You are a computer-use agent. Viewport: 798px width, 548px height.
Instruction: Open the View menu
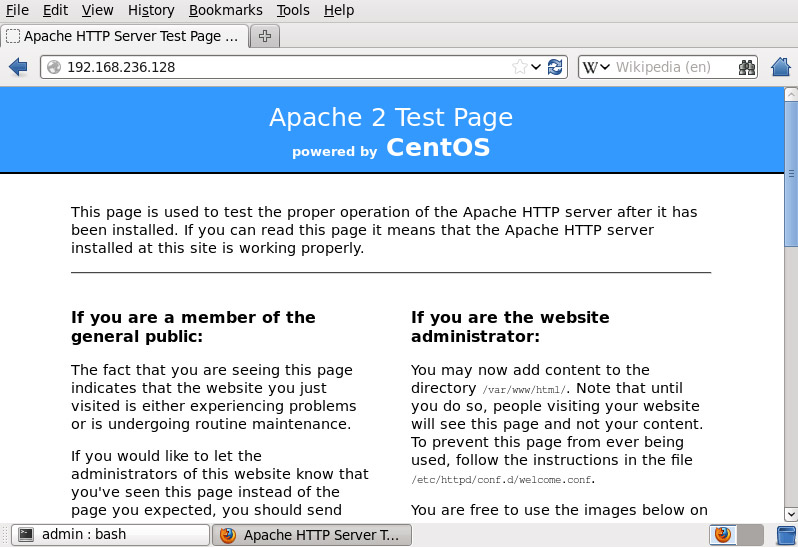pyautogui.click(x=97, y=10)
